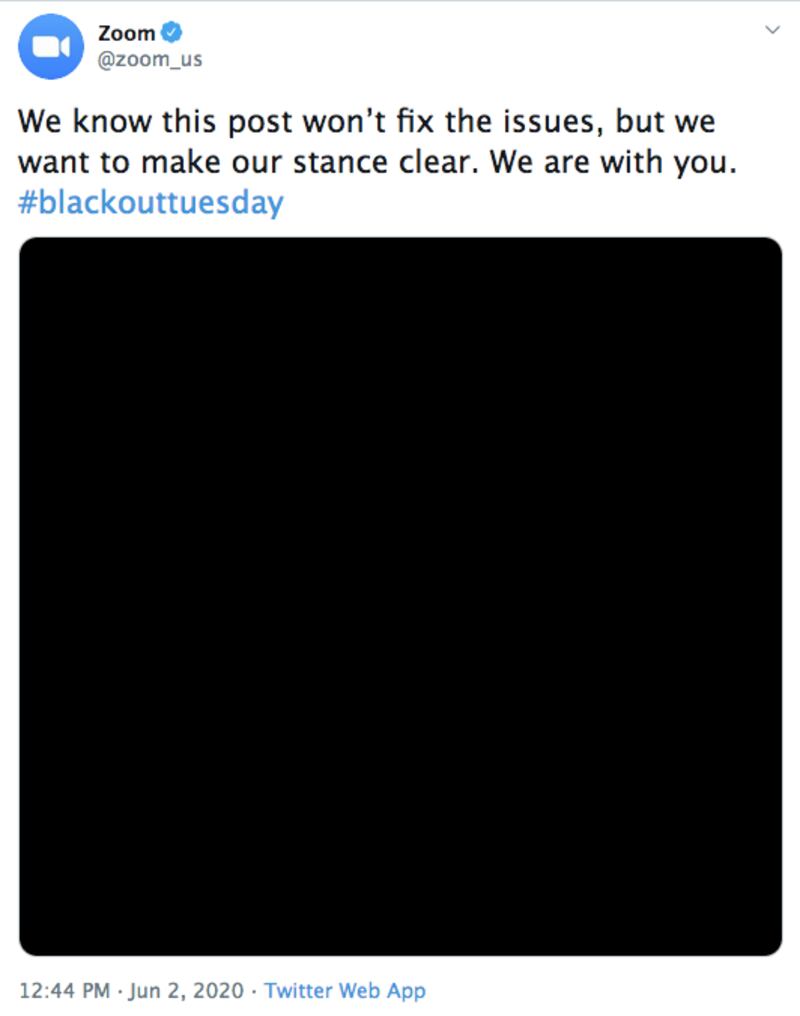Click the phrase 'but we' in tweet
800x1016 pixels.
point(665,122)
